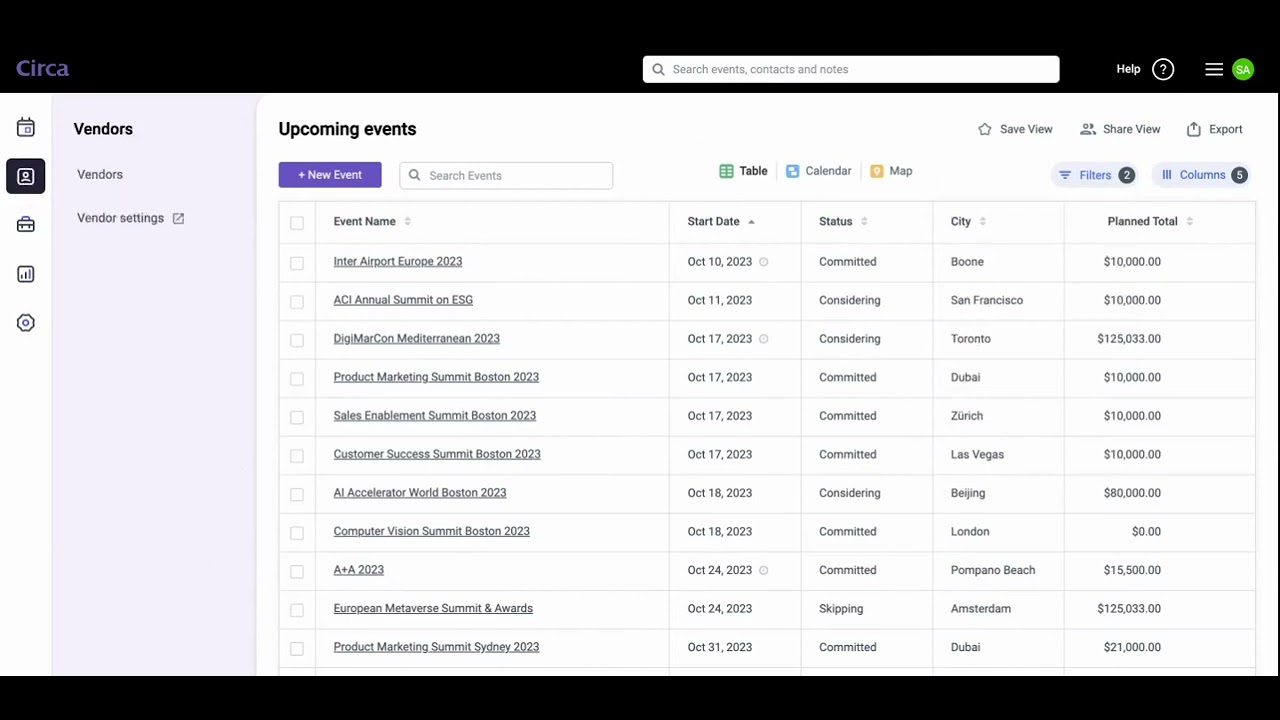Sort by Status column arrows
Screen dimensions: 1280x720
pyautogui.click(x=864, y=222)
